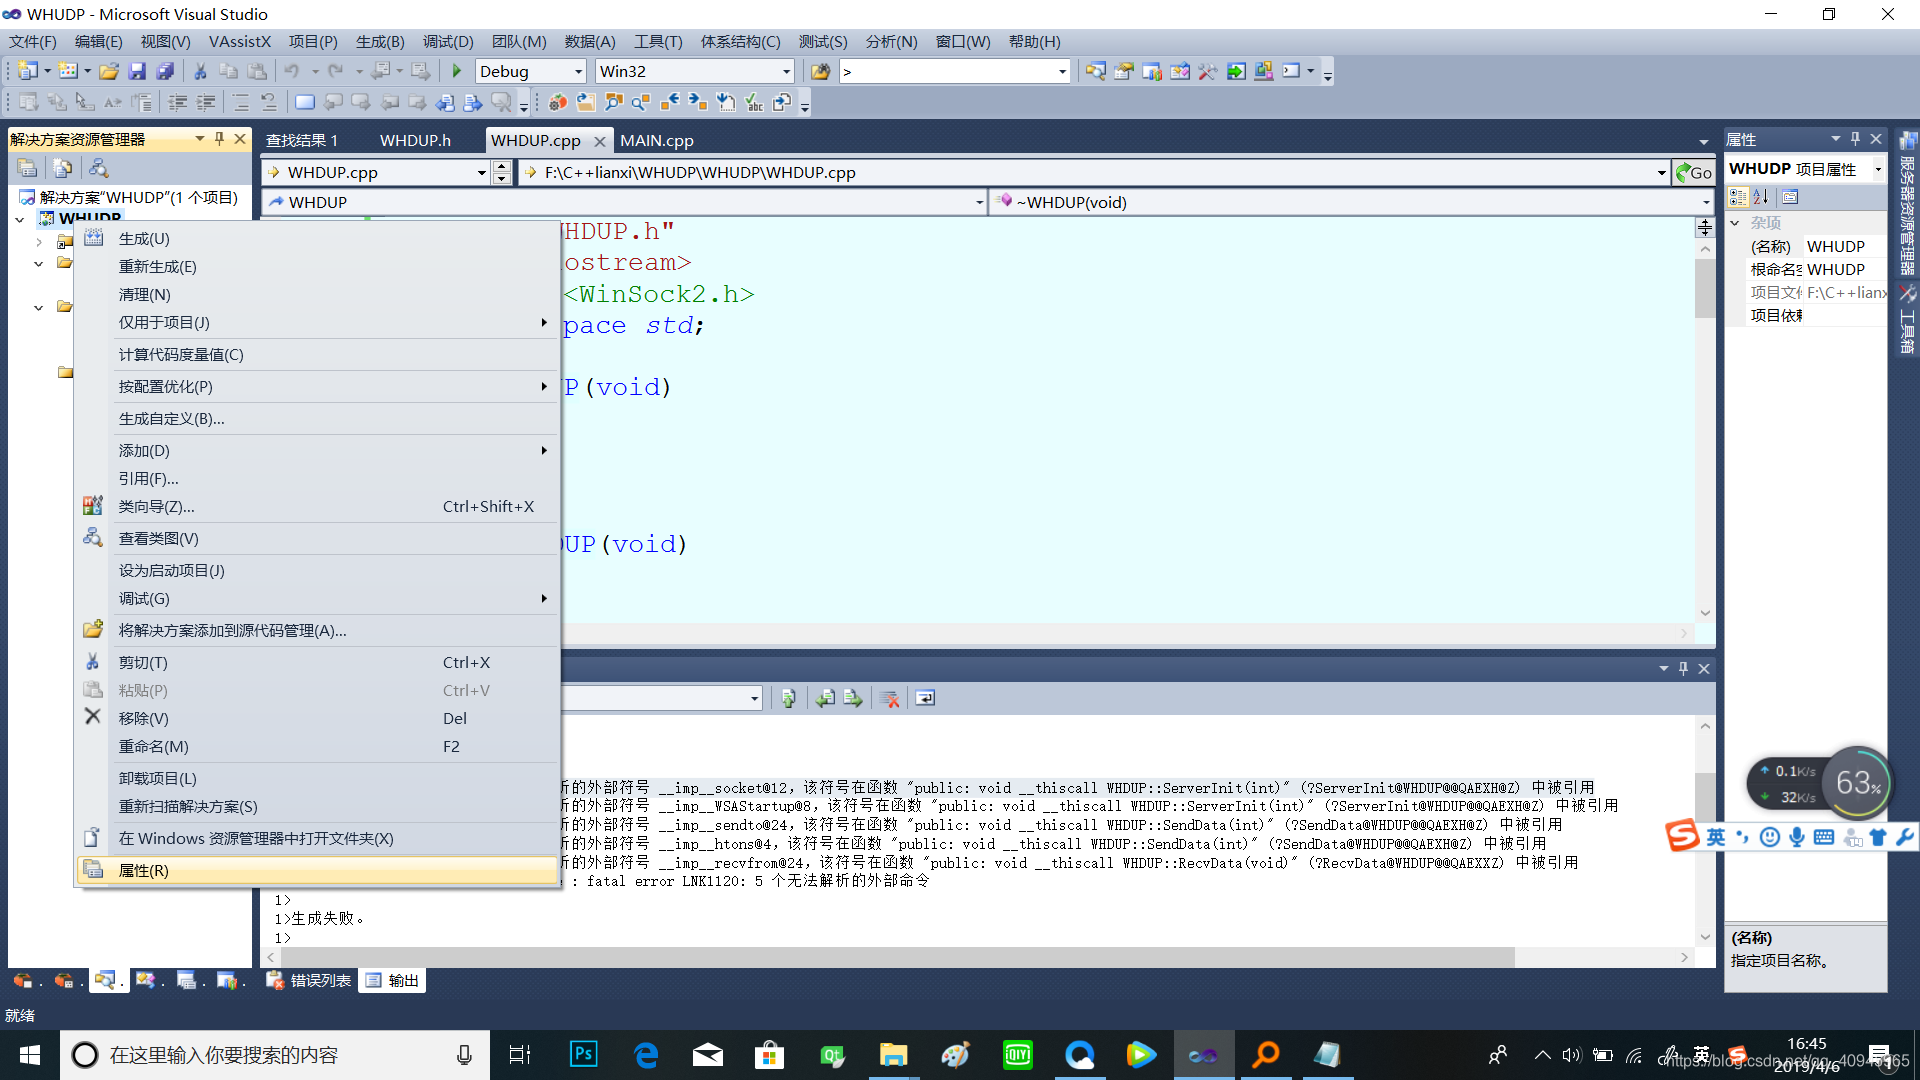
Task: Click the toggle bookmark toolbar icon
Action: [x=304, y=102]
